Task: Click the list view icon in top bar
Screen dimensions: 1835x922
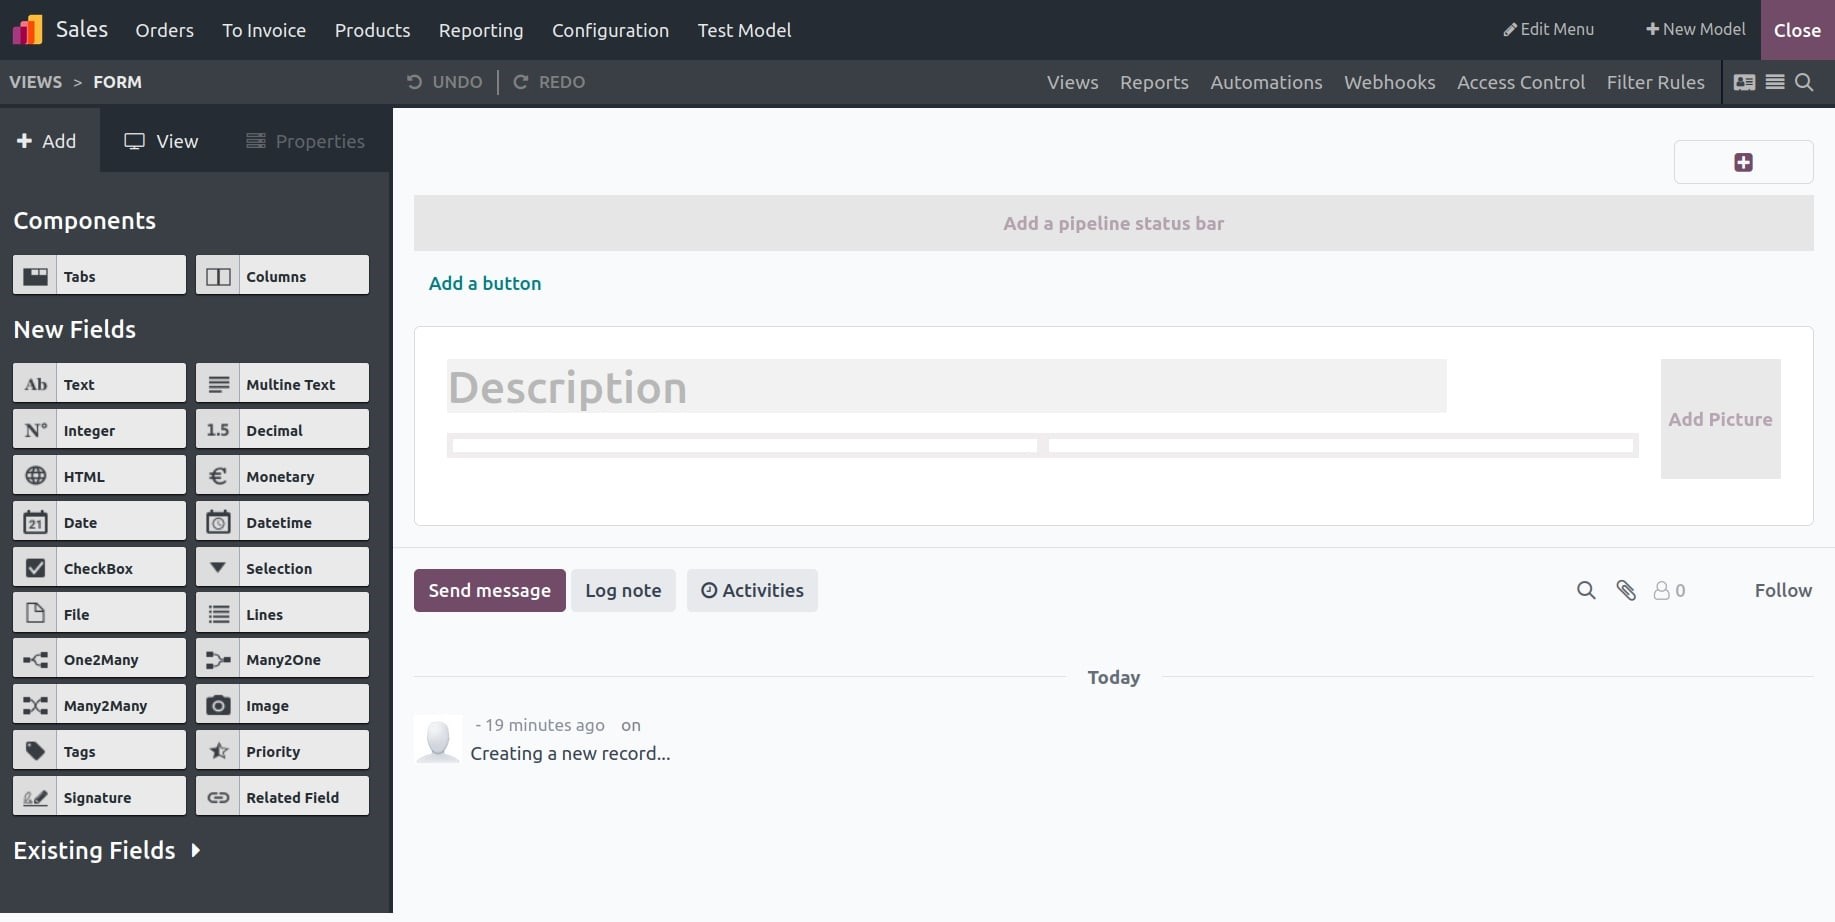Action: [x=1775, y=82]
